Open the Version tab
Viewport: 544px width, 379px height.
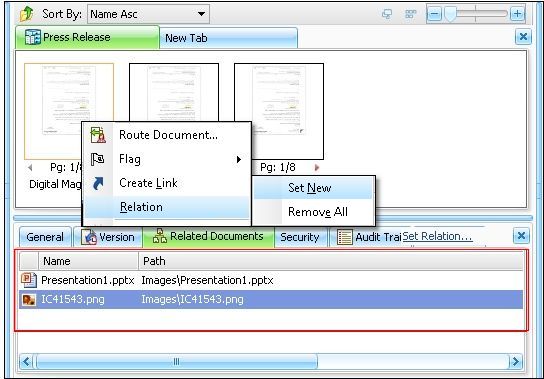coord(108,237)
